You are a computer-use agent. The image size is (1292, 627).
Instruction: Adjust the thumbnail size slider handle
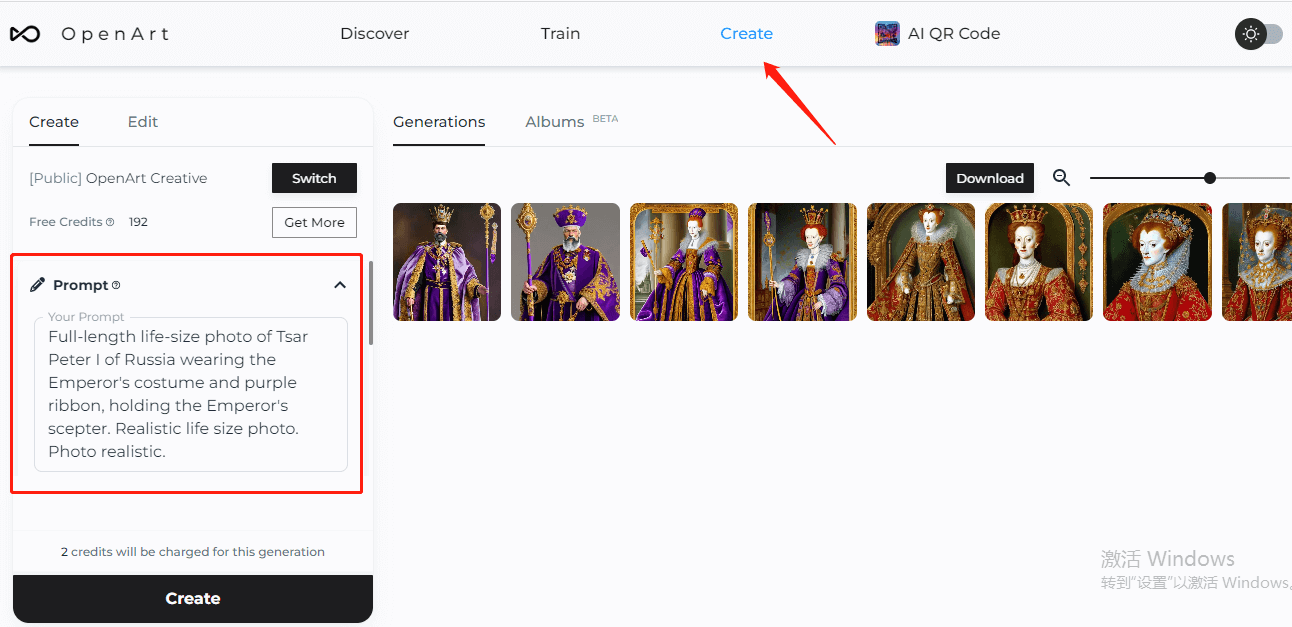(1210, 178)
